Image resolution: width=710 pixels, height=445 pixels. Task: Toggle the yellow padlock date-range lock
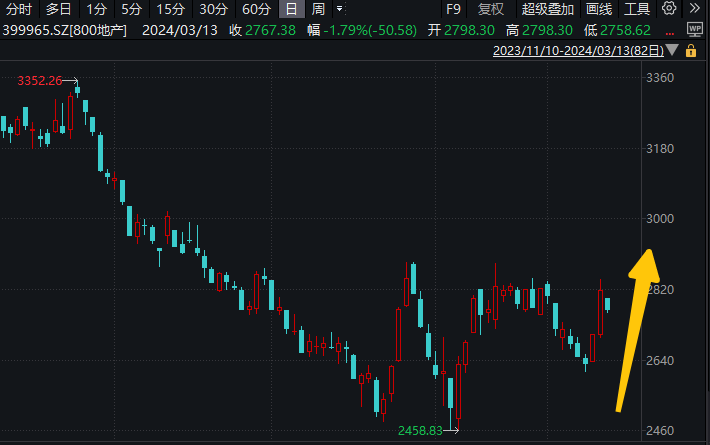691,50
